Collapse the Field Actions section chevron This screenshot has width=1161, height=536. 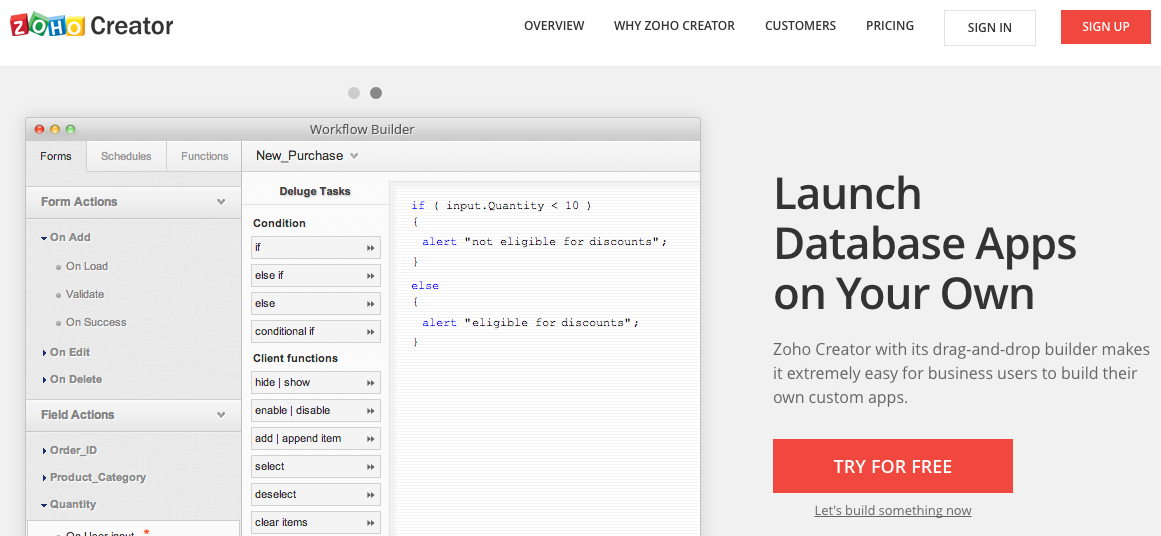point(221,415)
